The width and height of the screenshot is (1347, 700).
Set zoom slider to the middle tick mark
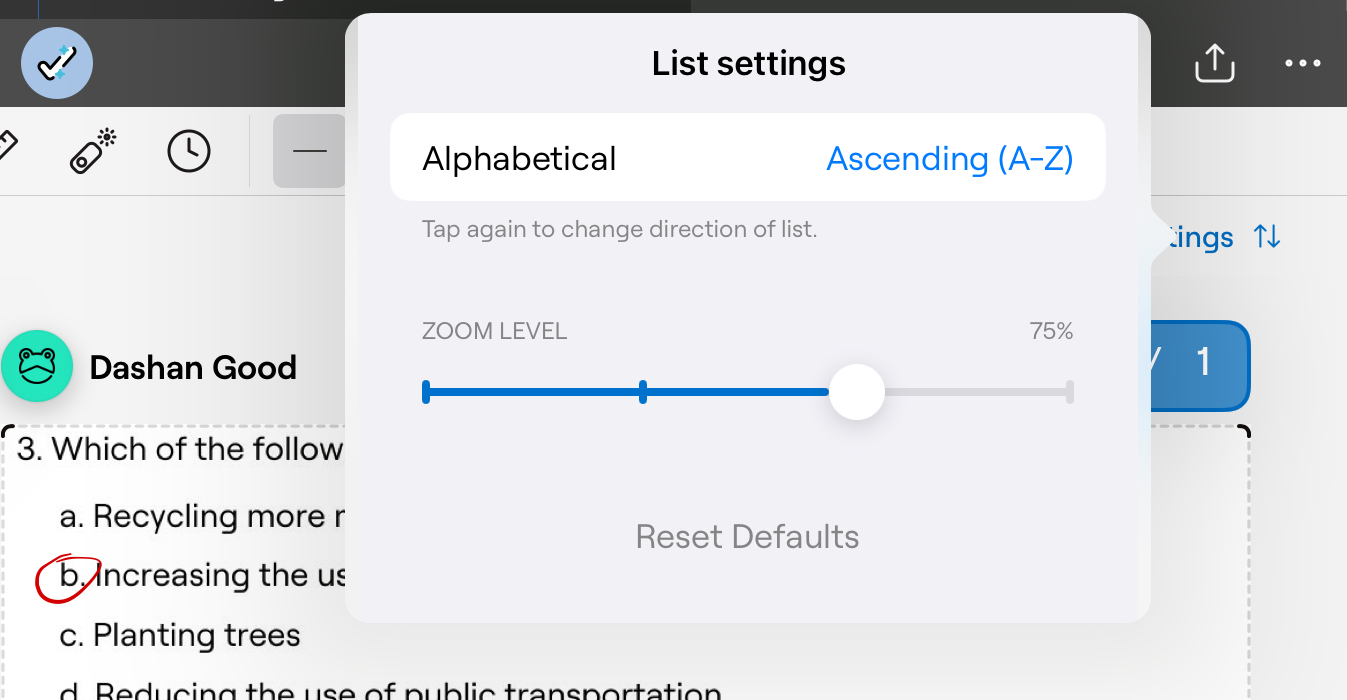642,392
